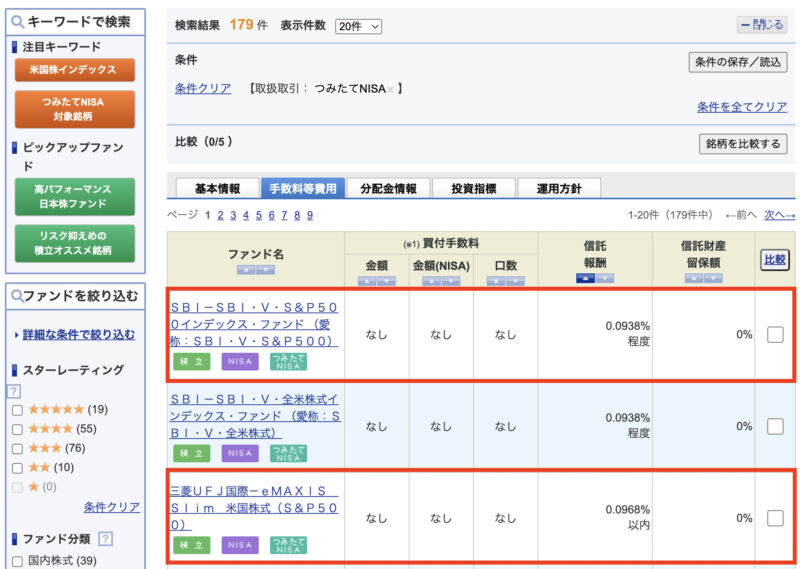Image resolution: width=800 pixels, height=569 pixels.
Task: Tick compare checkbox for eMAXIS Slim 米国株式
Action: click(x=775, y=518)
